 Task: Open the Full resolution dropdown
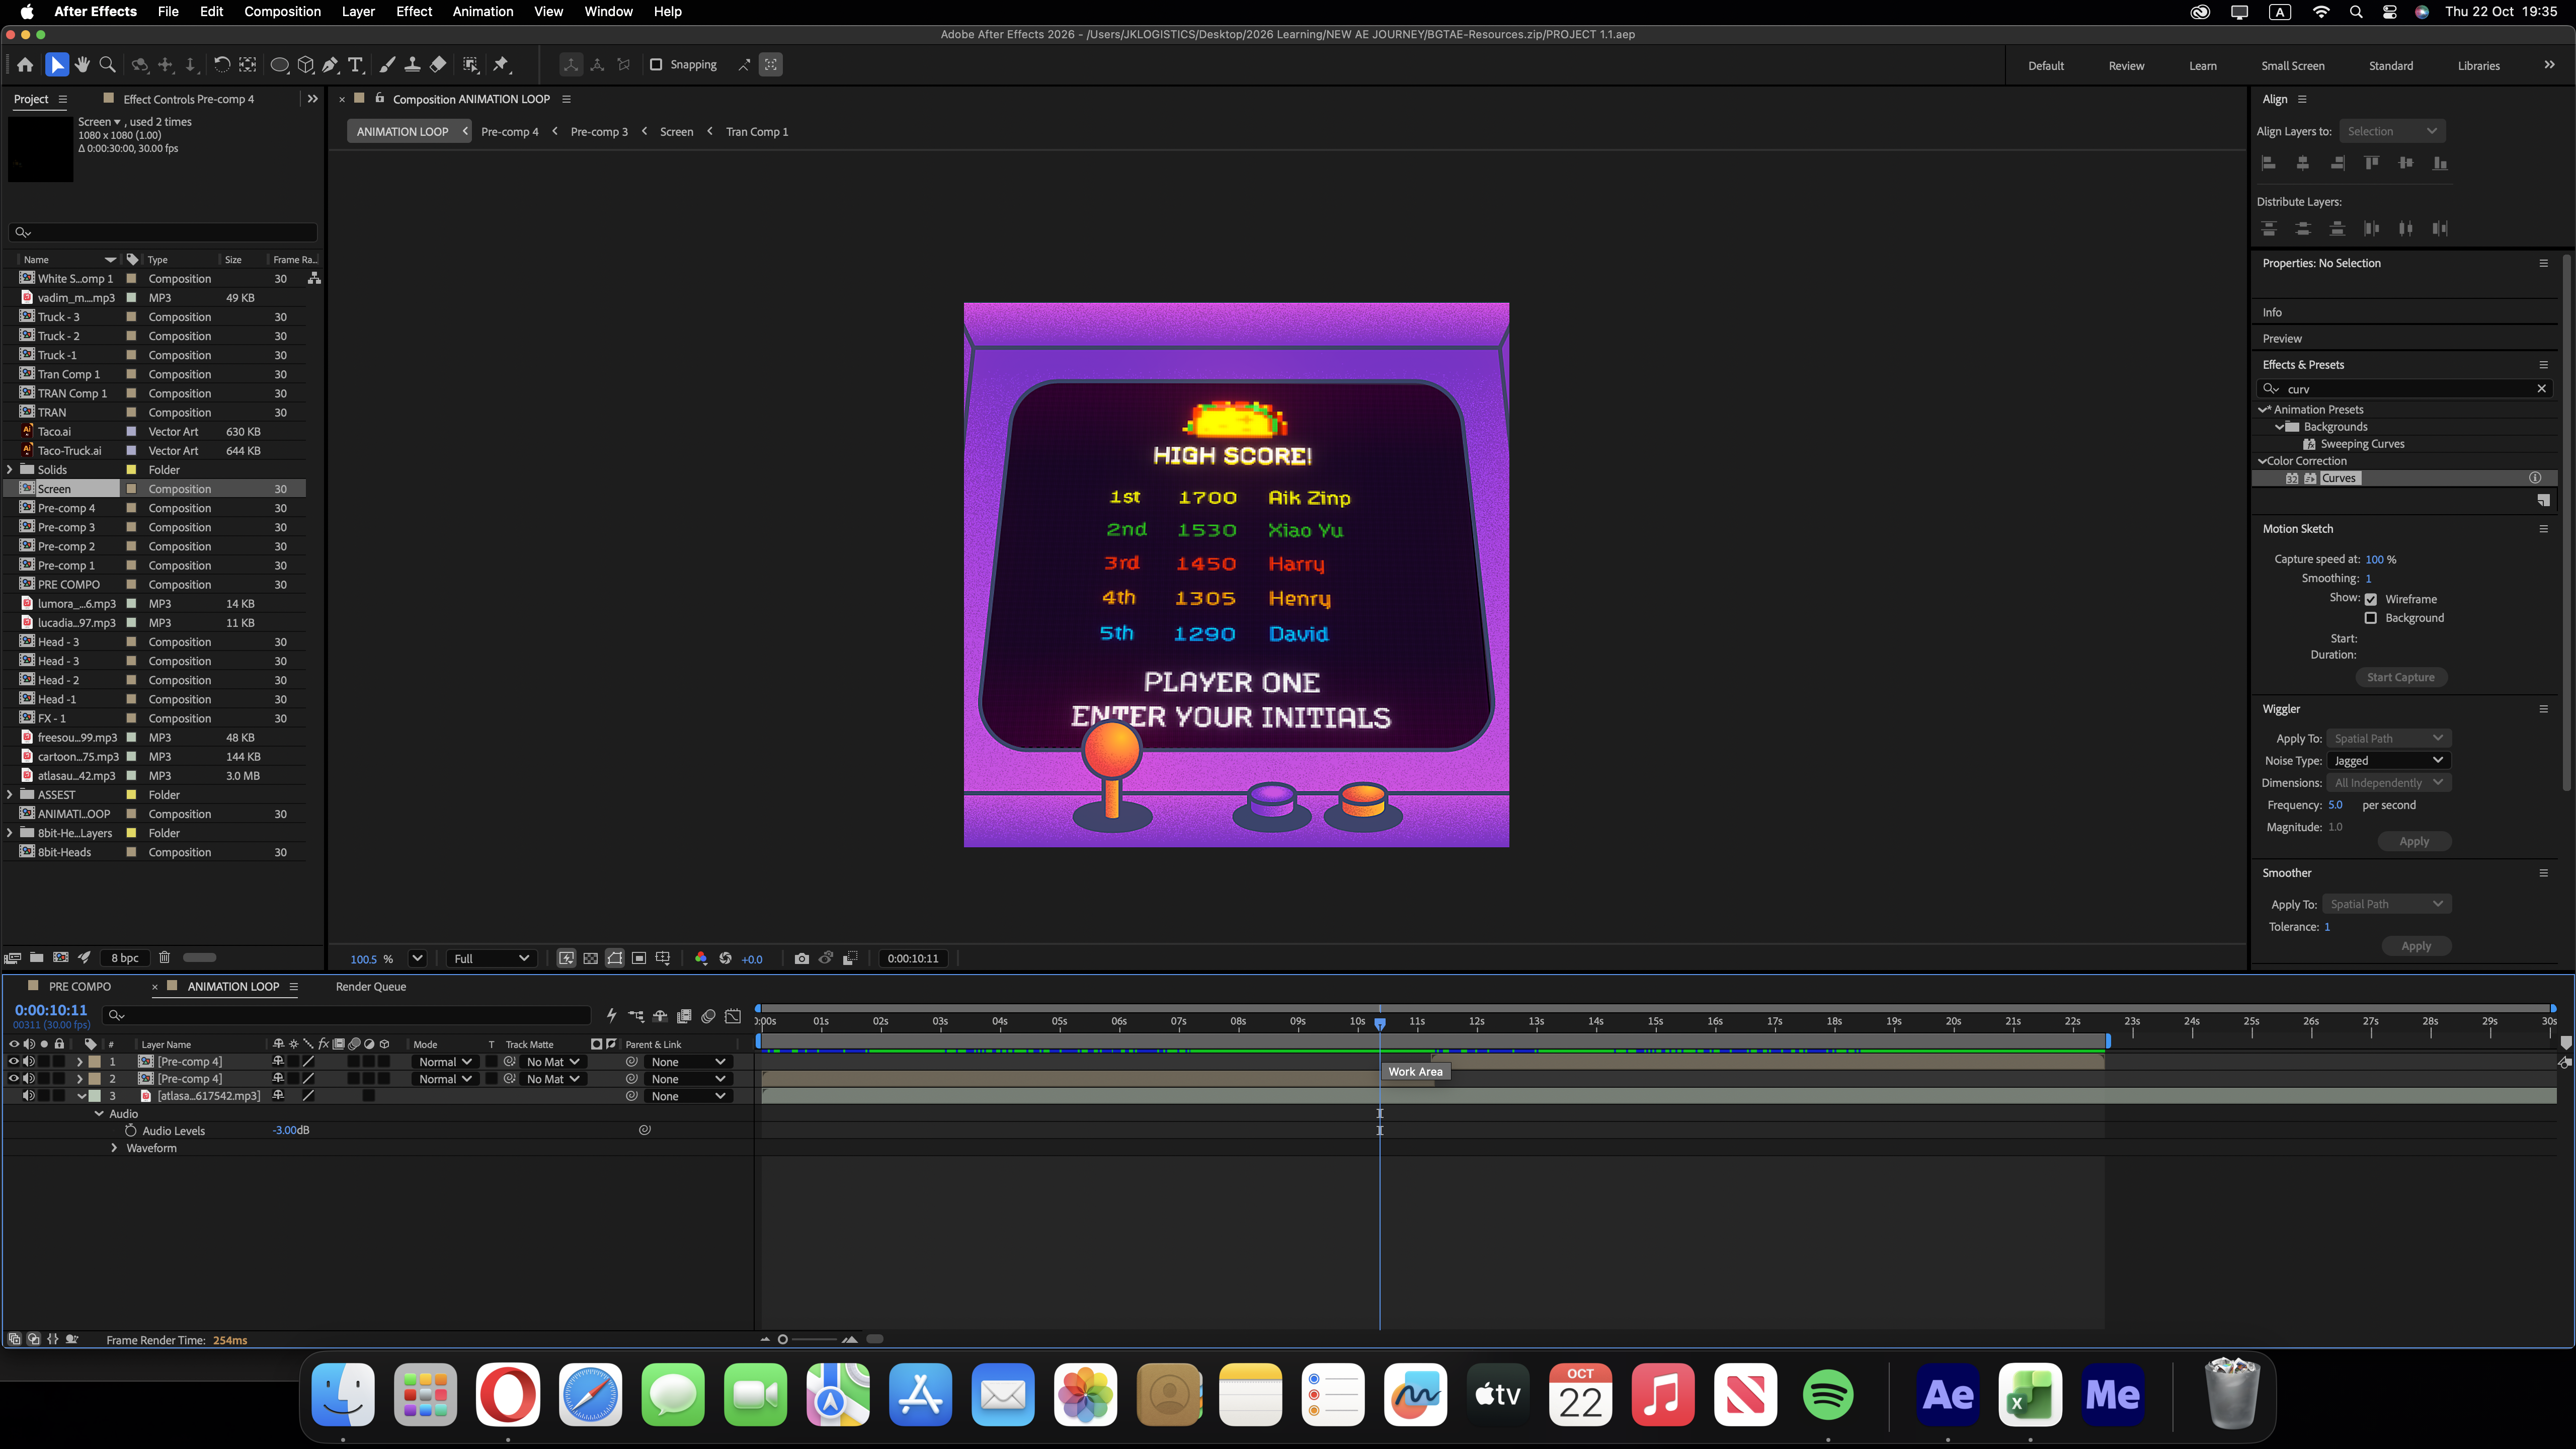point(491,958)
